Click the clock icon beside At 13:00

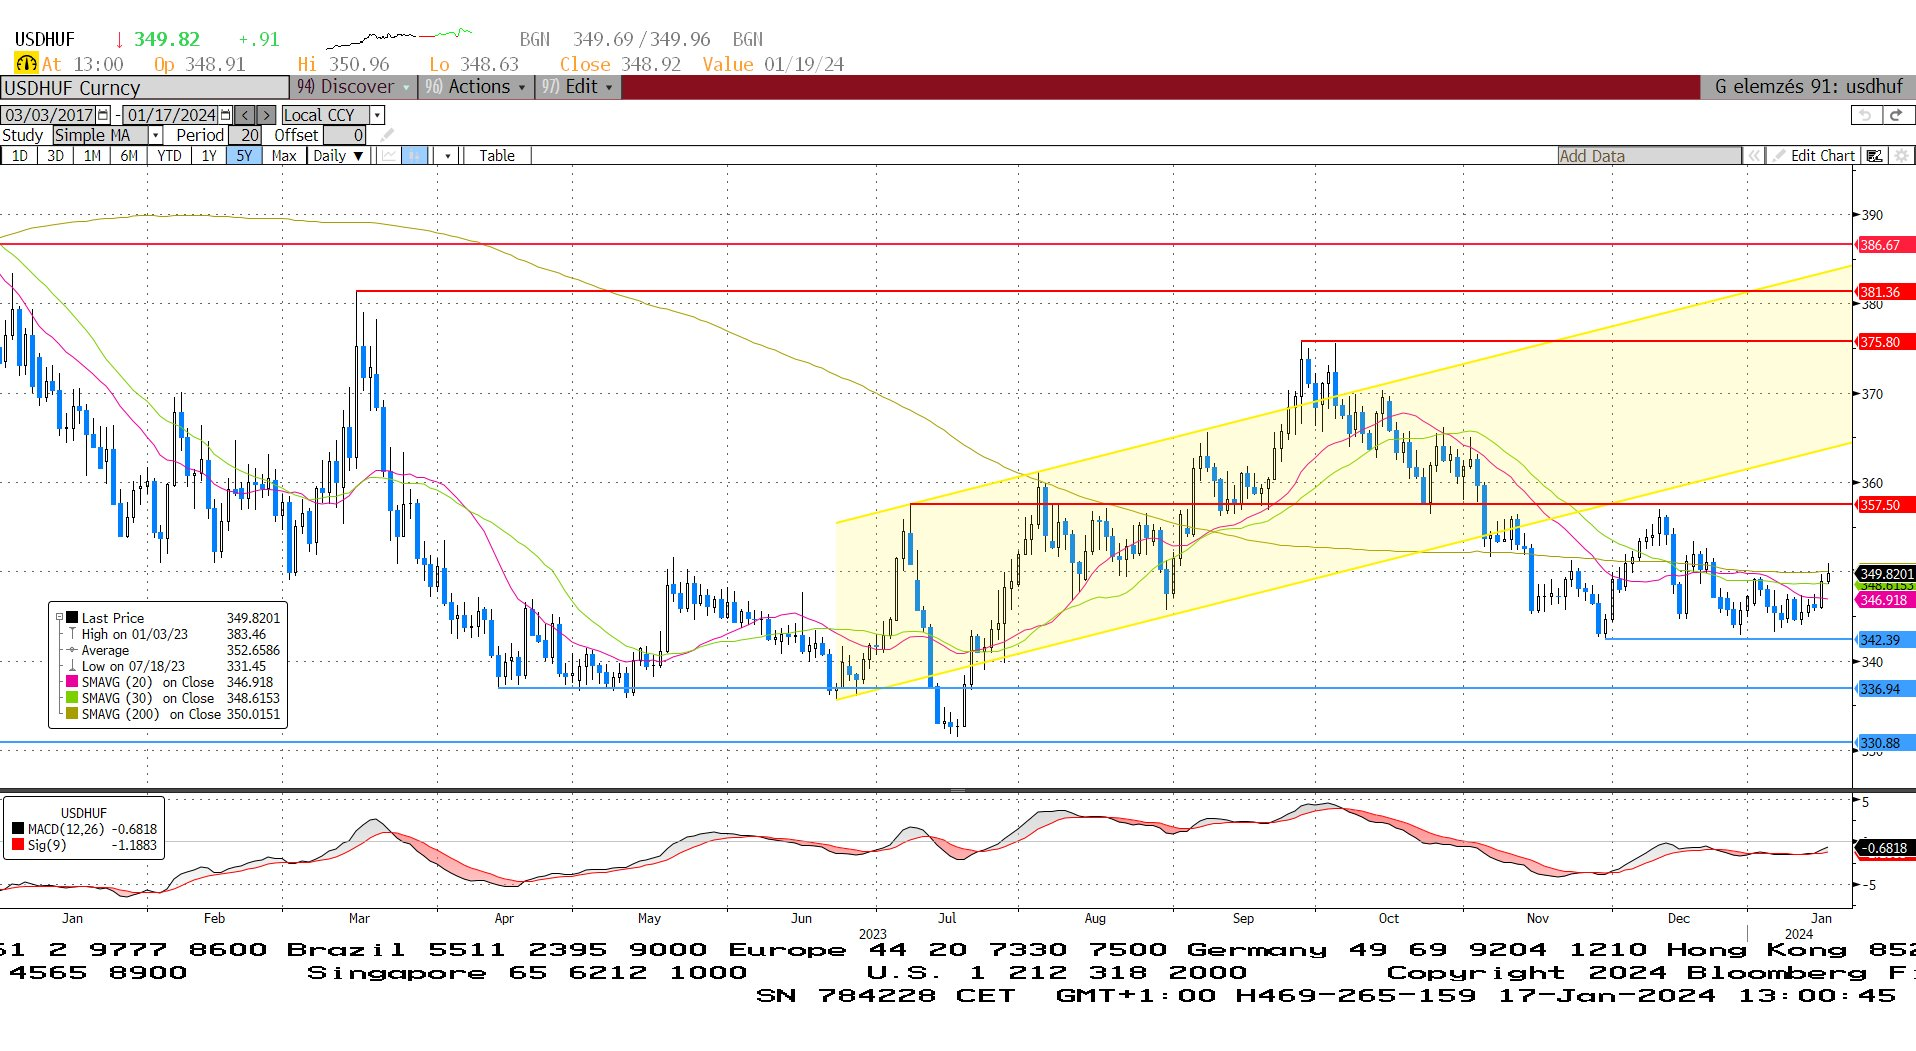click(x=26, y=64)
